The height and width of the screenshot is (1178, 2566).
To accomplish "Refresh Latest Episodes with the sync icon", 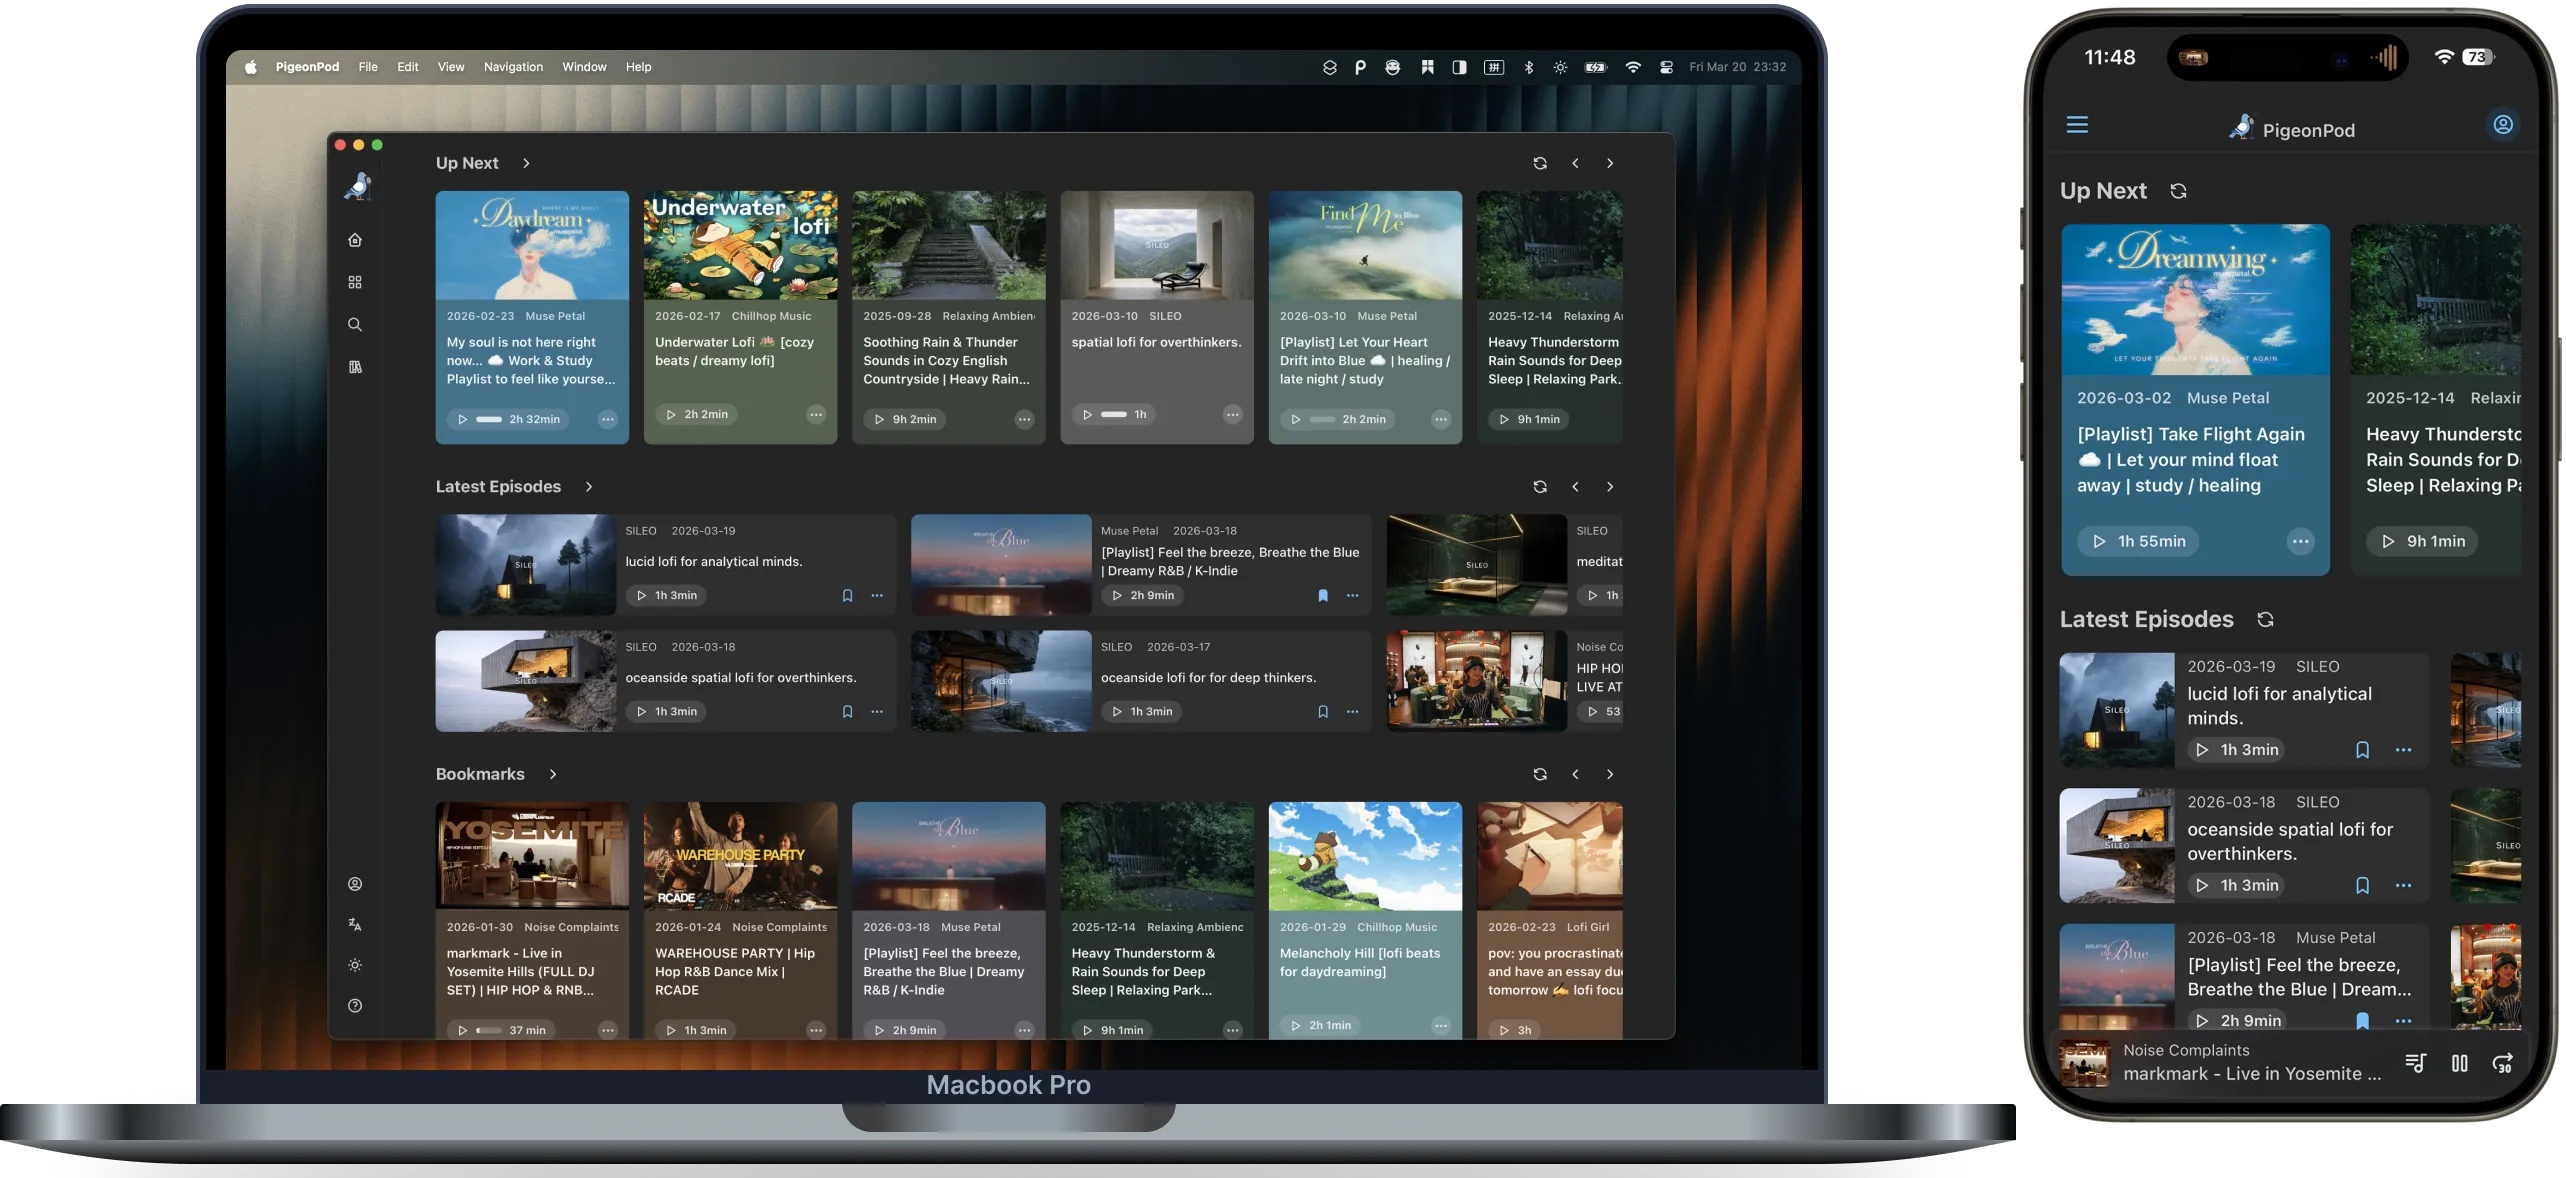I will coord(1540,487).
